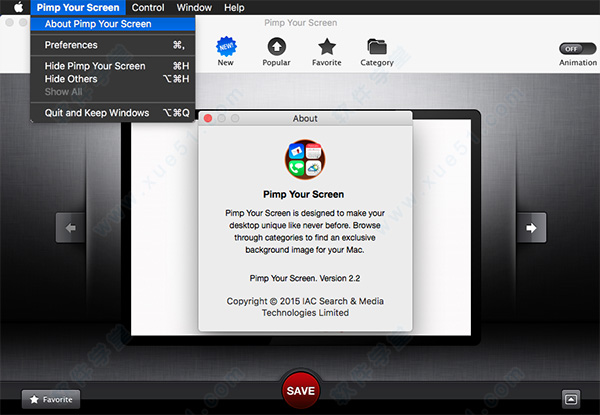Browse wallpapers by Category folder

tap(377, 52)
